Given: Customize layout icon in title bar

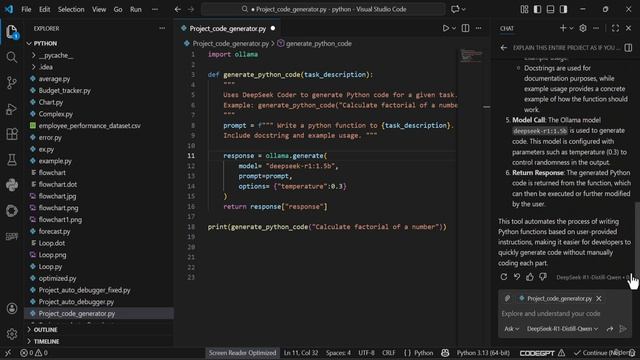Looking at the screenshot, I should point(524,9).
